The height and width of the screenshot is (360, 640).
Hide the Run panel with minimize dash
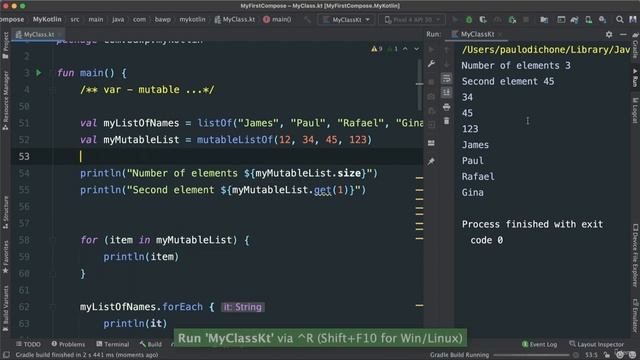pyautogui.click(x=623, y=34)
